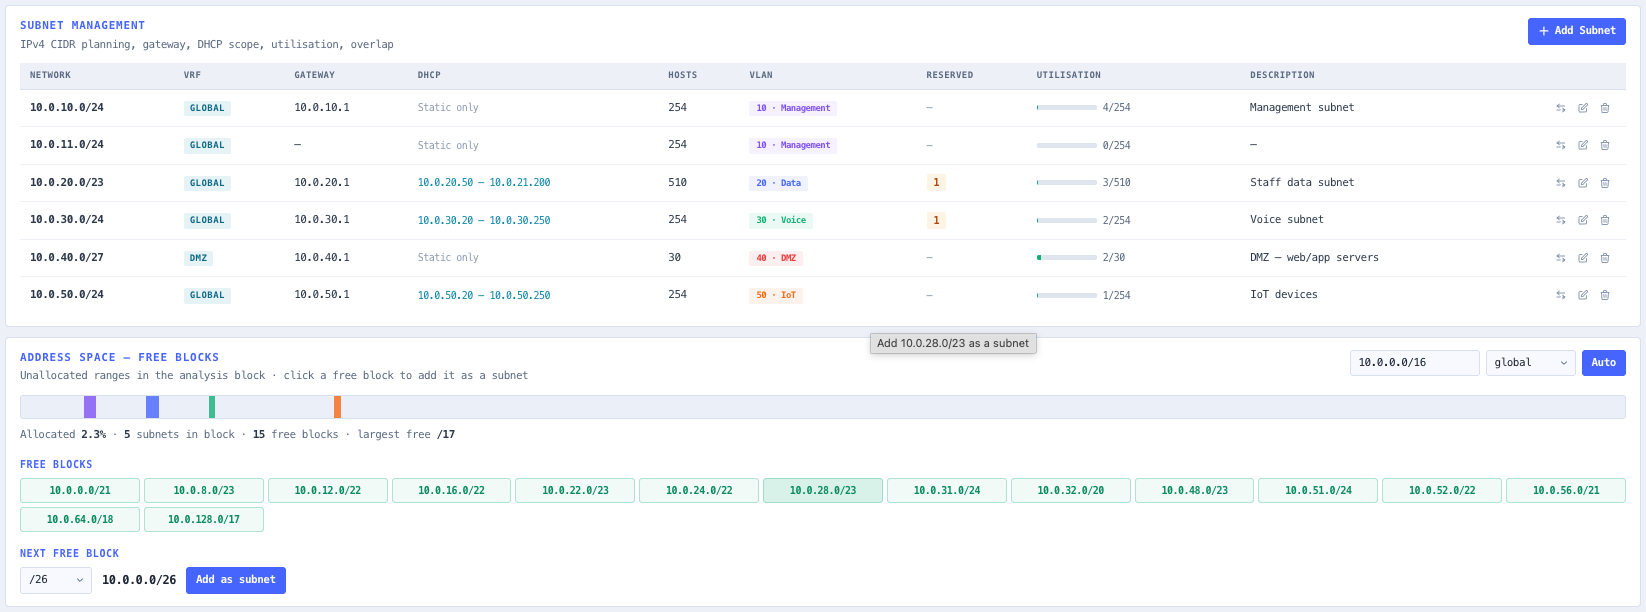Select free block 10.0.128.0/17

coord(204,519)
